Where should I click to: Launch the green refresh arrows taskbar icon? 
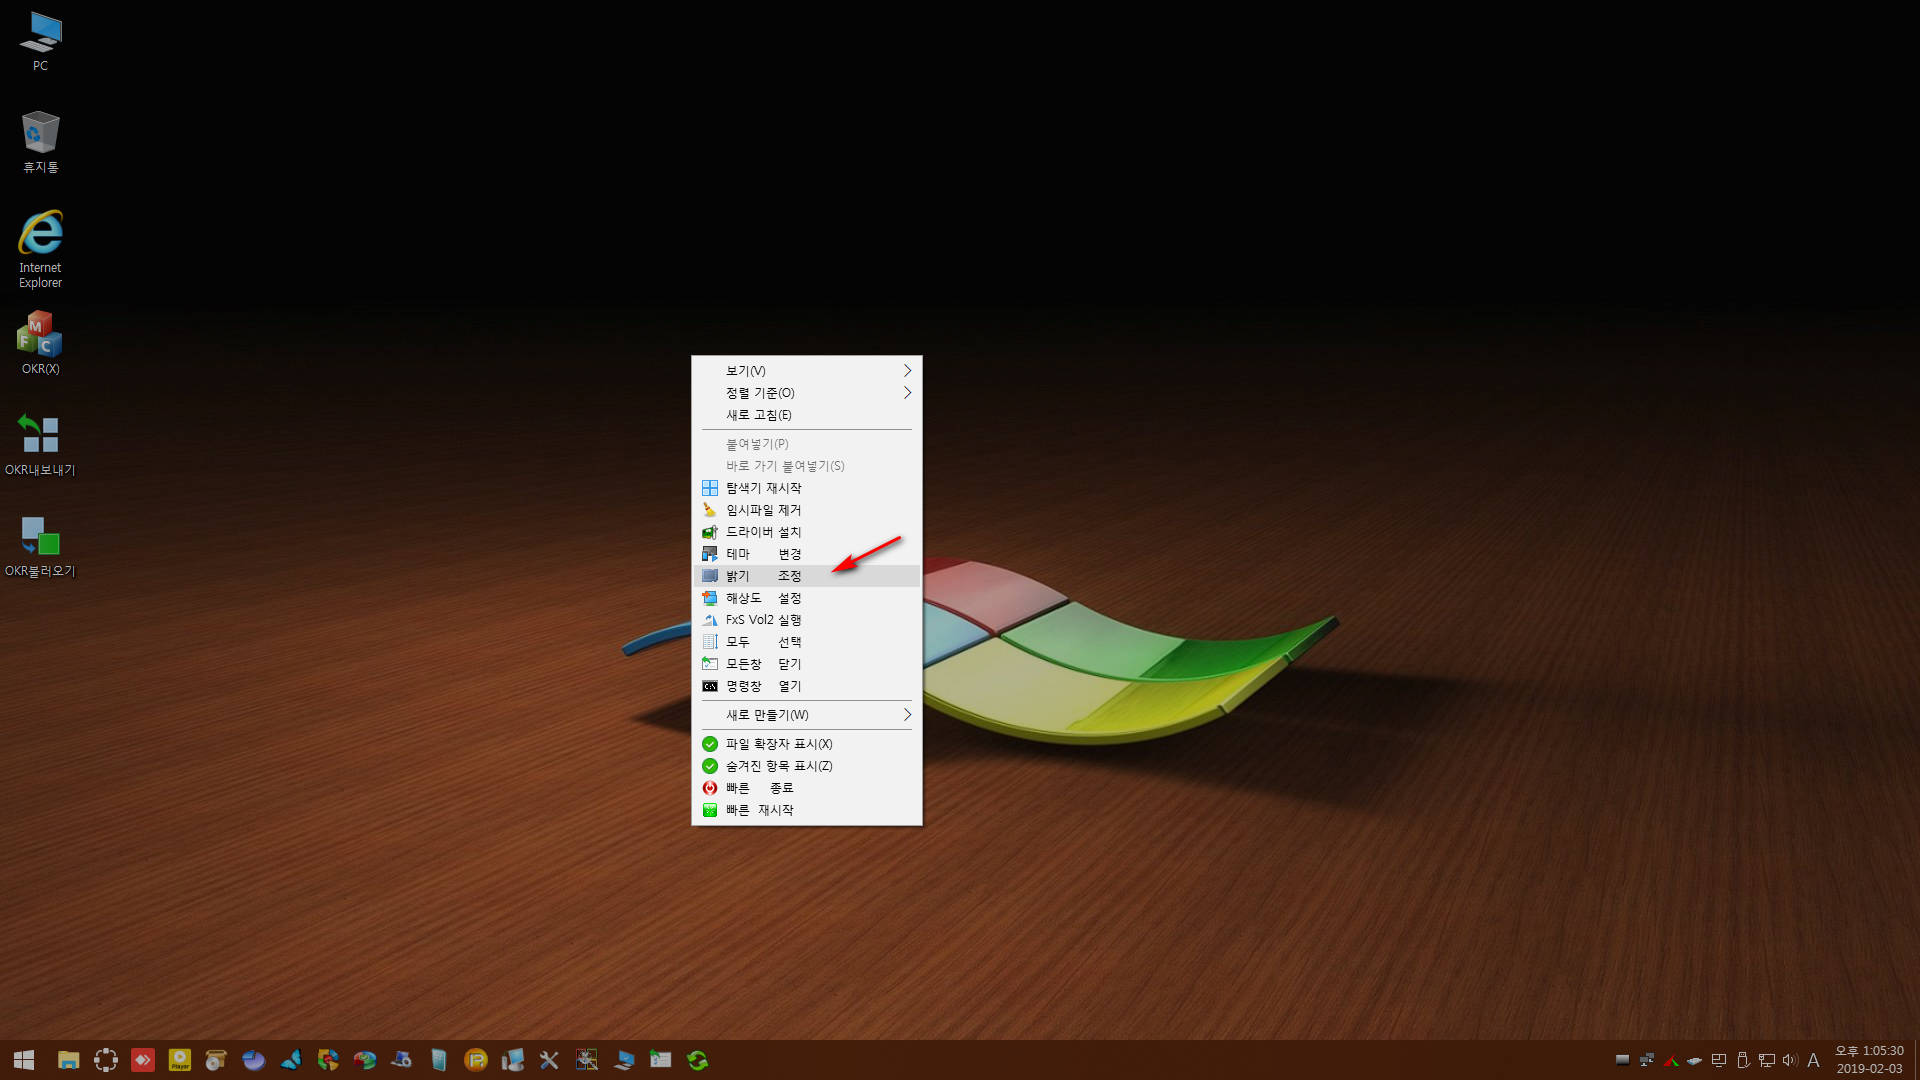698,1060
